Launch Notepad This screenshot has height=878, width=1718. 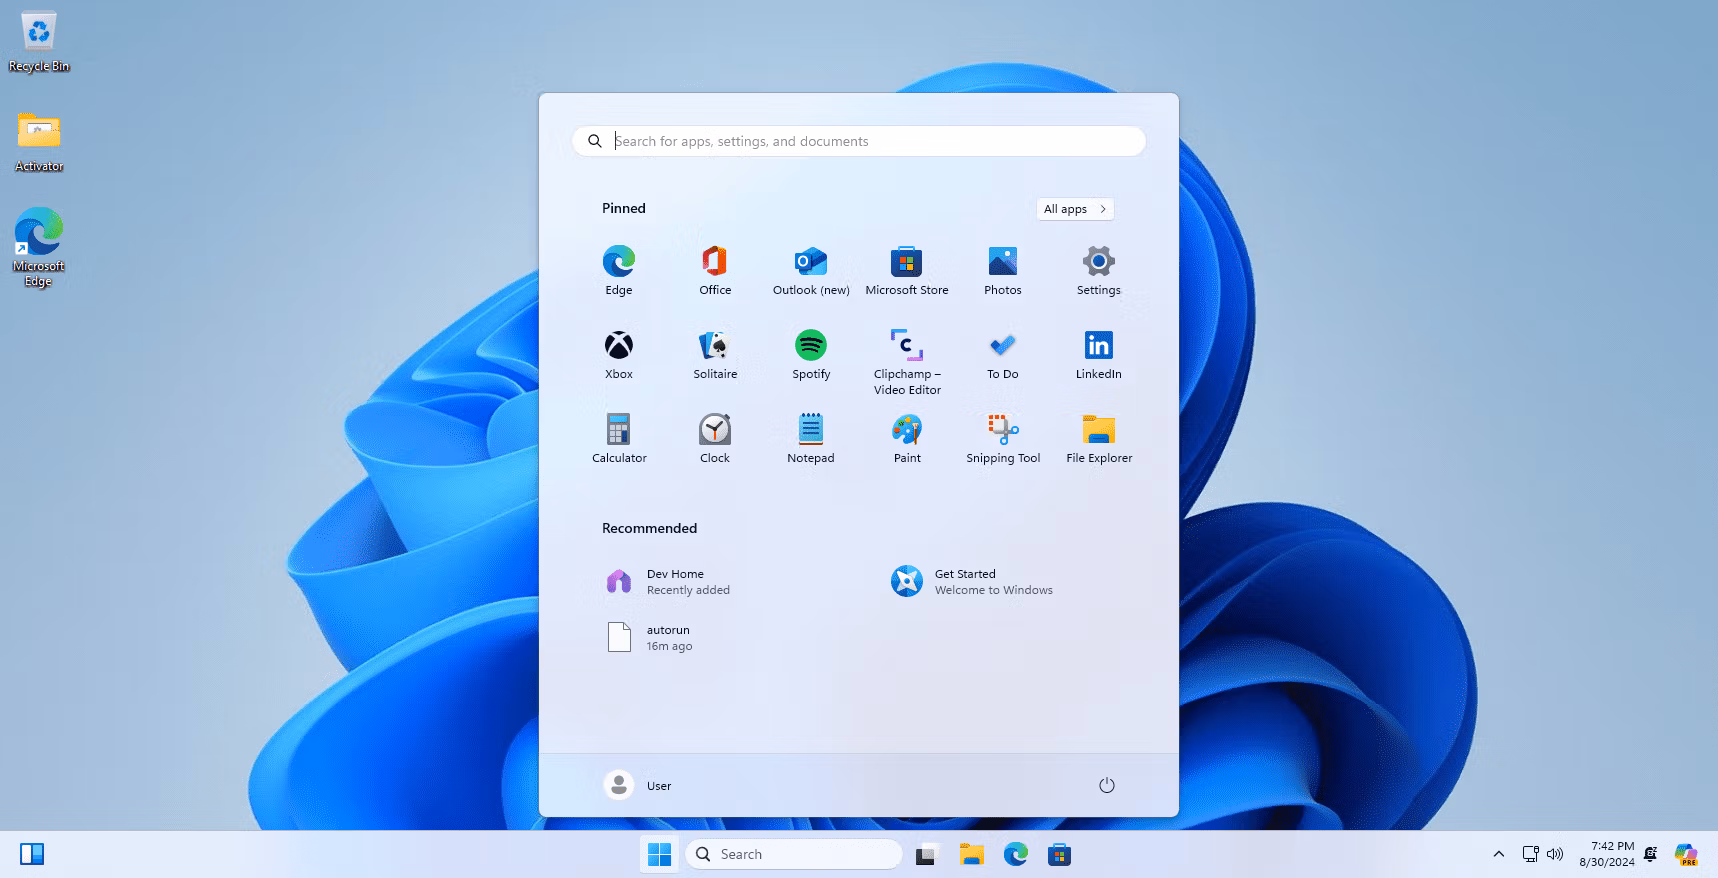coord(811,438)
